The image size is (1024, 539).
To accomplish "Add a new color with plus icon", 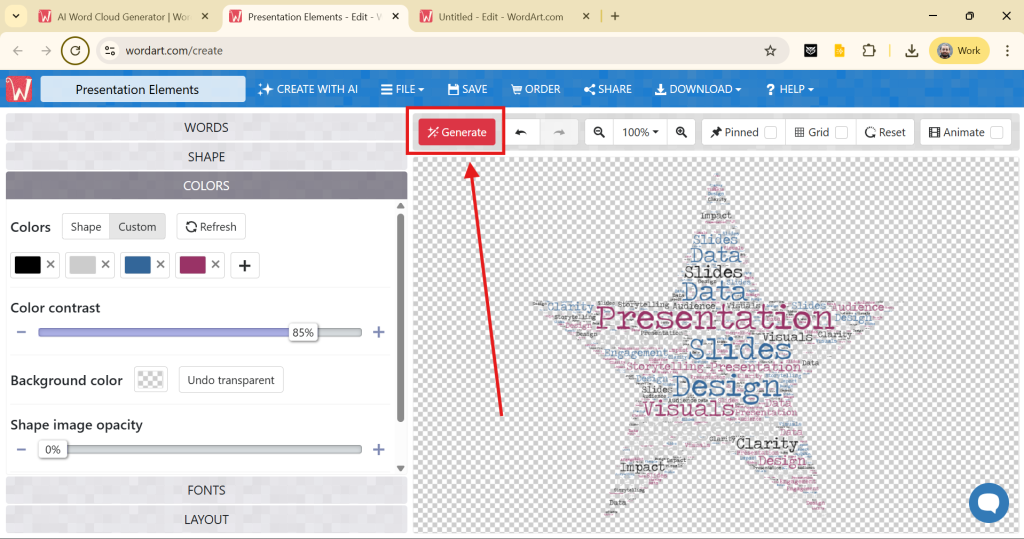I will (x=245, y=265).
